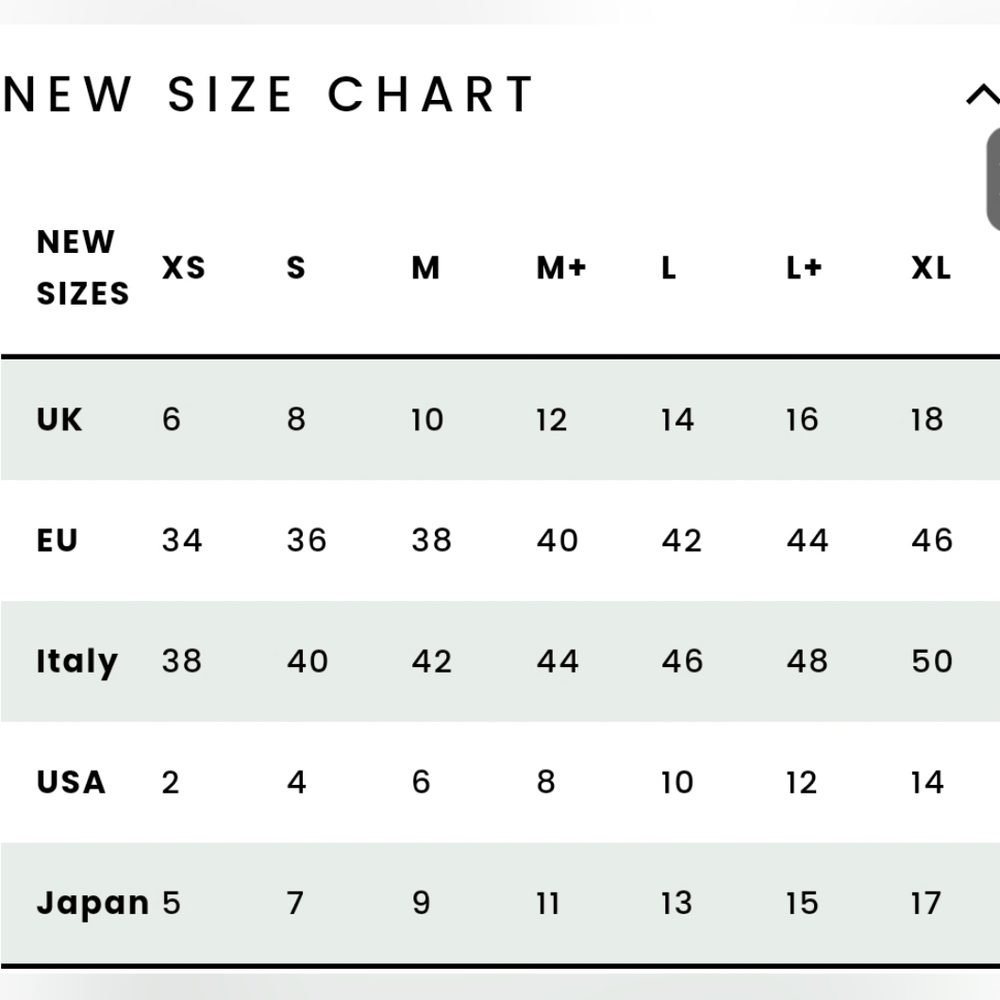
Task: Select the Japan row label
Action: [92, 903]
